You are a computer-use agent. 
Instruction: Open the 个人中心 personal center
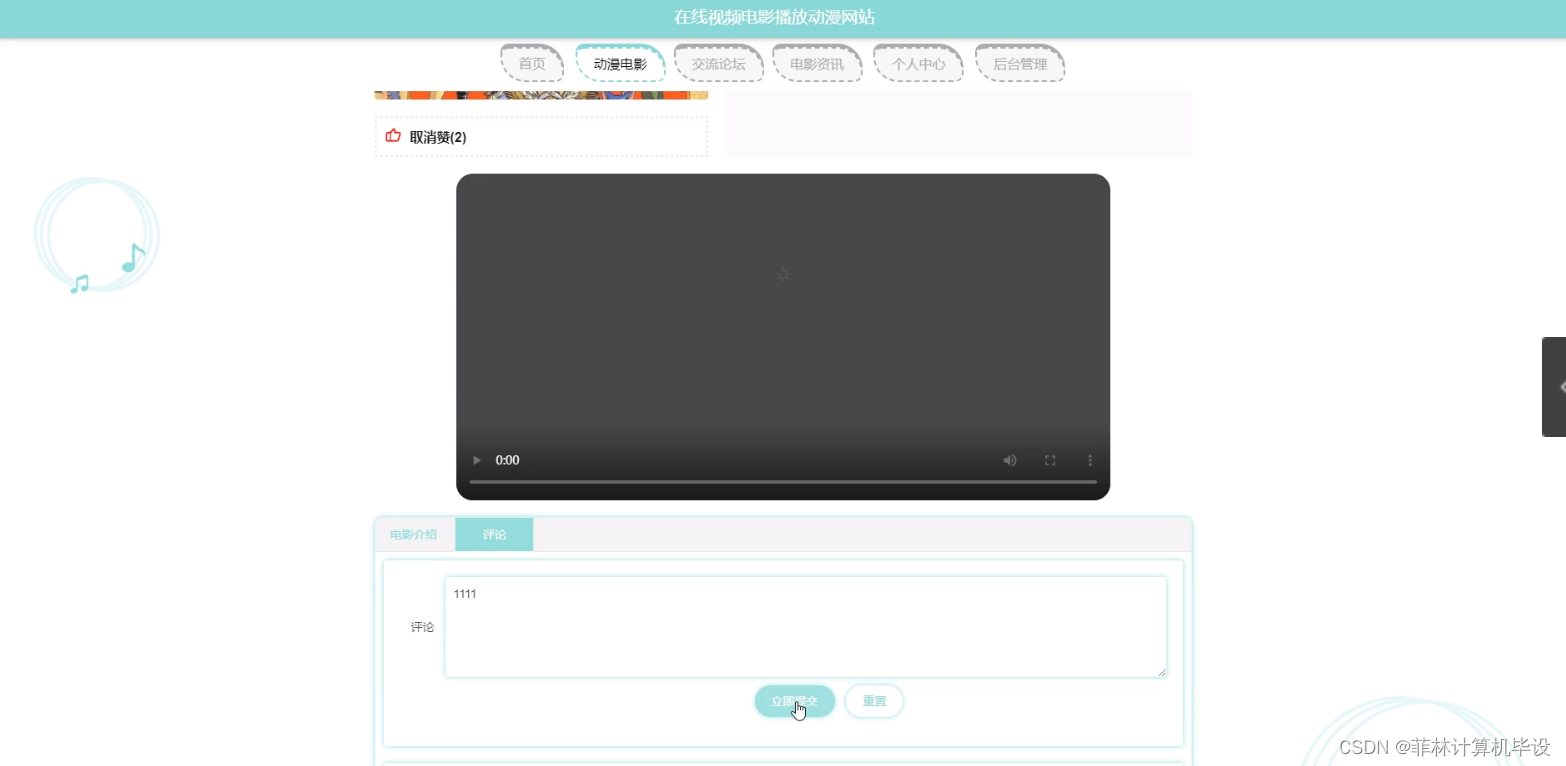(x=918, y=63)
